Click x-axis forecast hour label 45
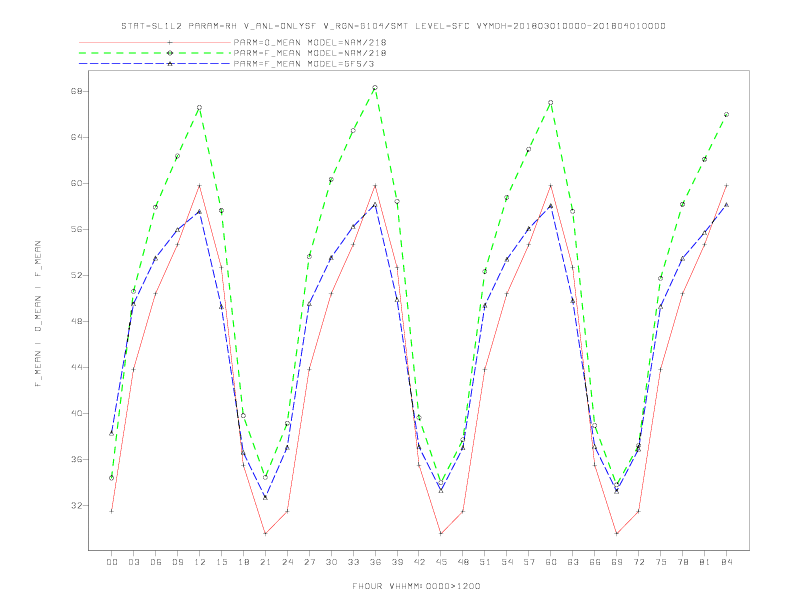This screenshot has width=792, height=612. [x=441, y=562]
